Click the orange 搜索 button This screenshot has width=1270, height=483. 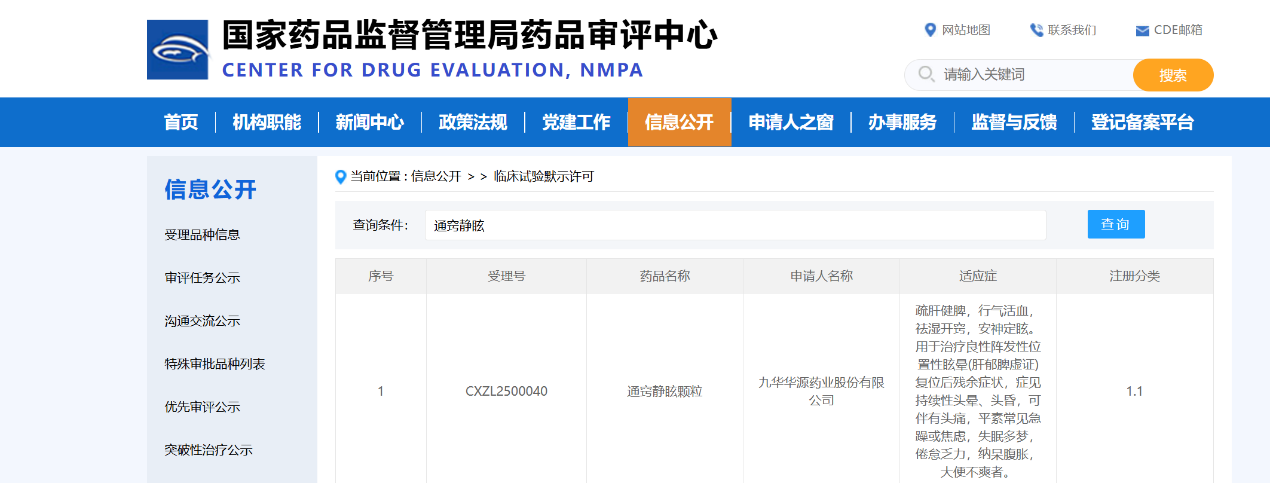[x=1173, y=75]
